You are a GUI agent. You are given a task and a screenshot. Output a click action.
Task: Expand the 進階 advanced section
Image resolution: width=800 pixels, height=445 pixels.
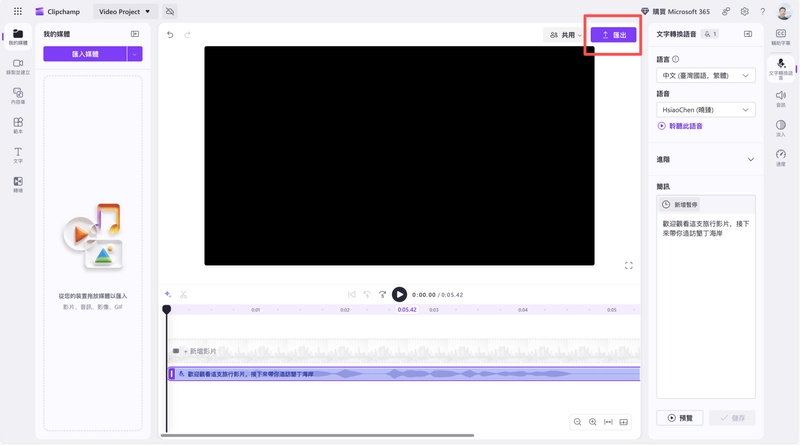(751, 159)
